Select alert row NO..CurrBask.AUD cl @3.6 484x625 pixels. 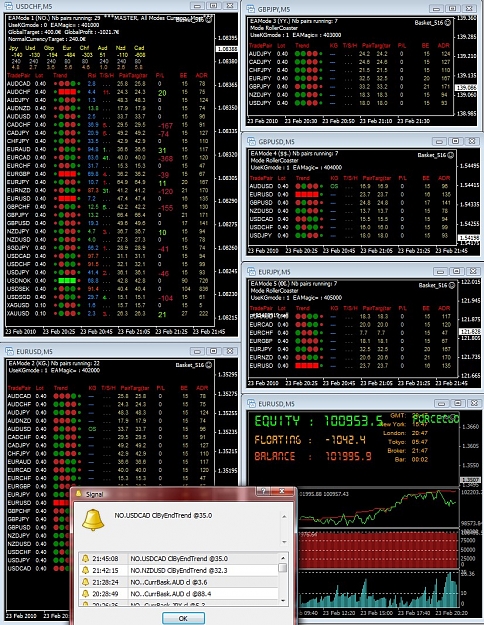point(179,582)
